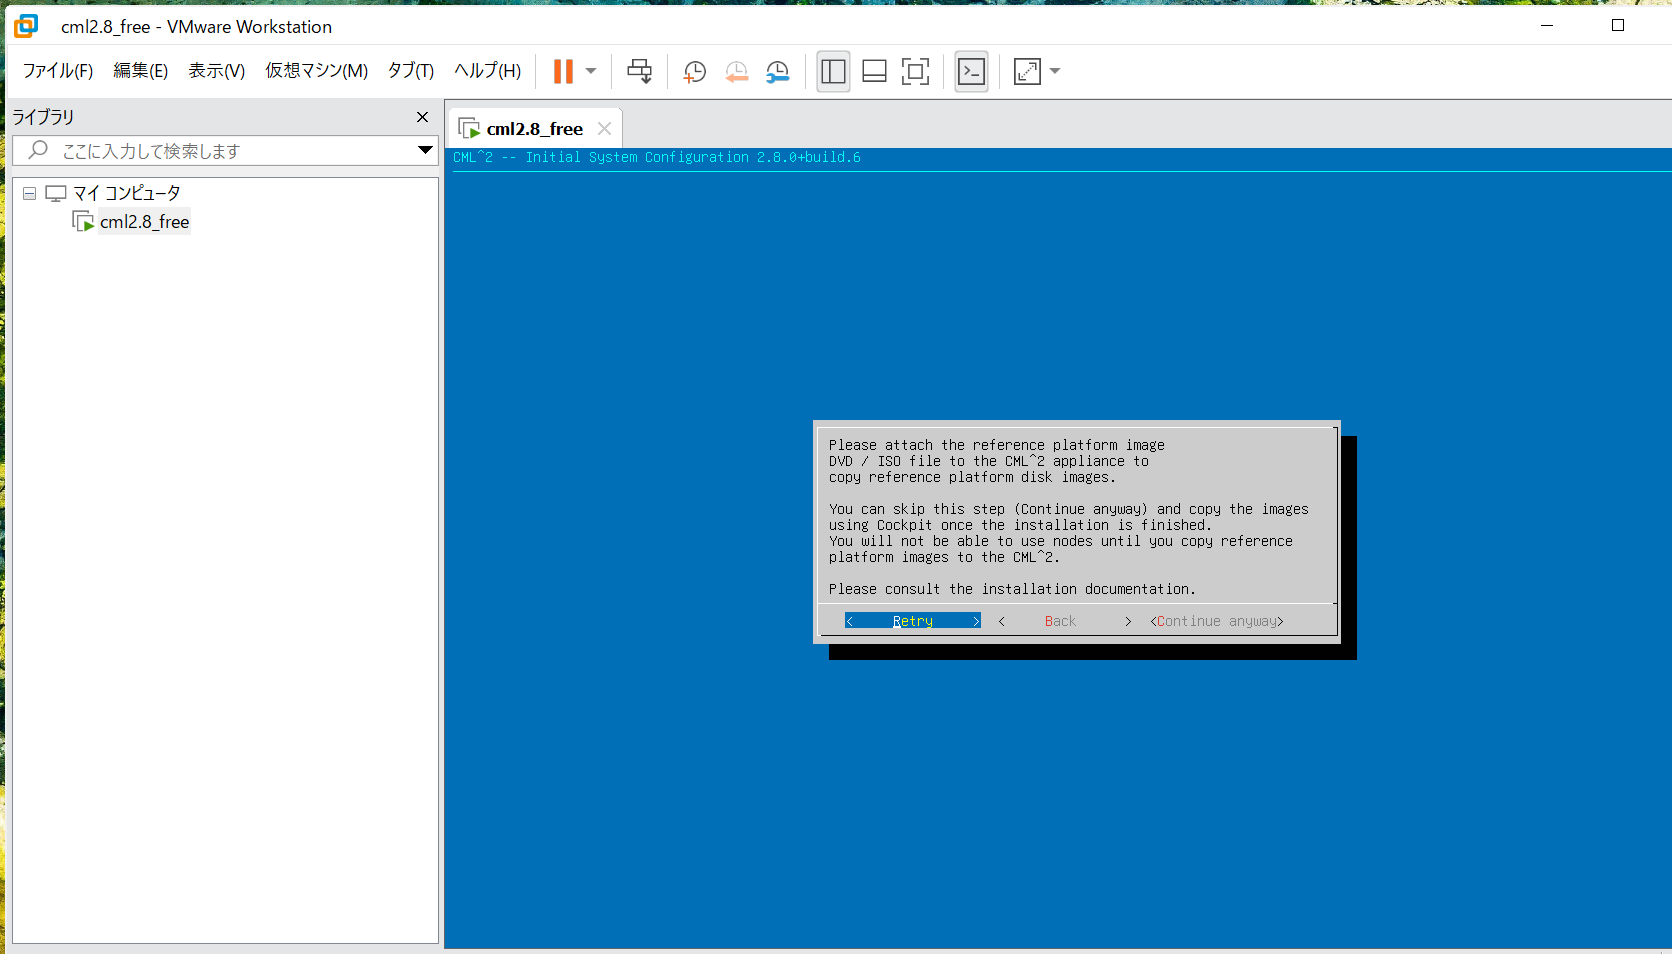Screen dimensions: 1672x954
Task: Close the cml2.8_free tab
Action: pyautogui.click(x=604, y=129)
